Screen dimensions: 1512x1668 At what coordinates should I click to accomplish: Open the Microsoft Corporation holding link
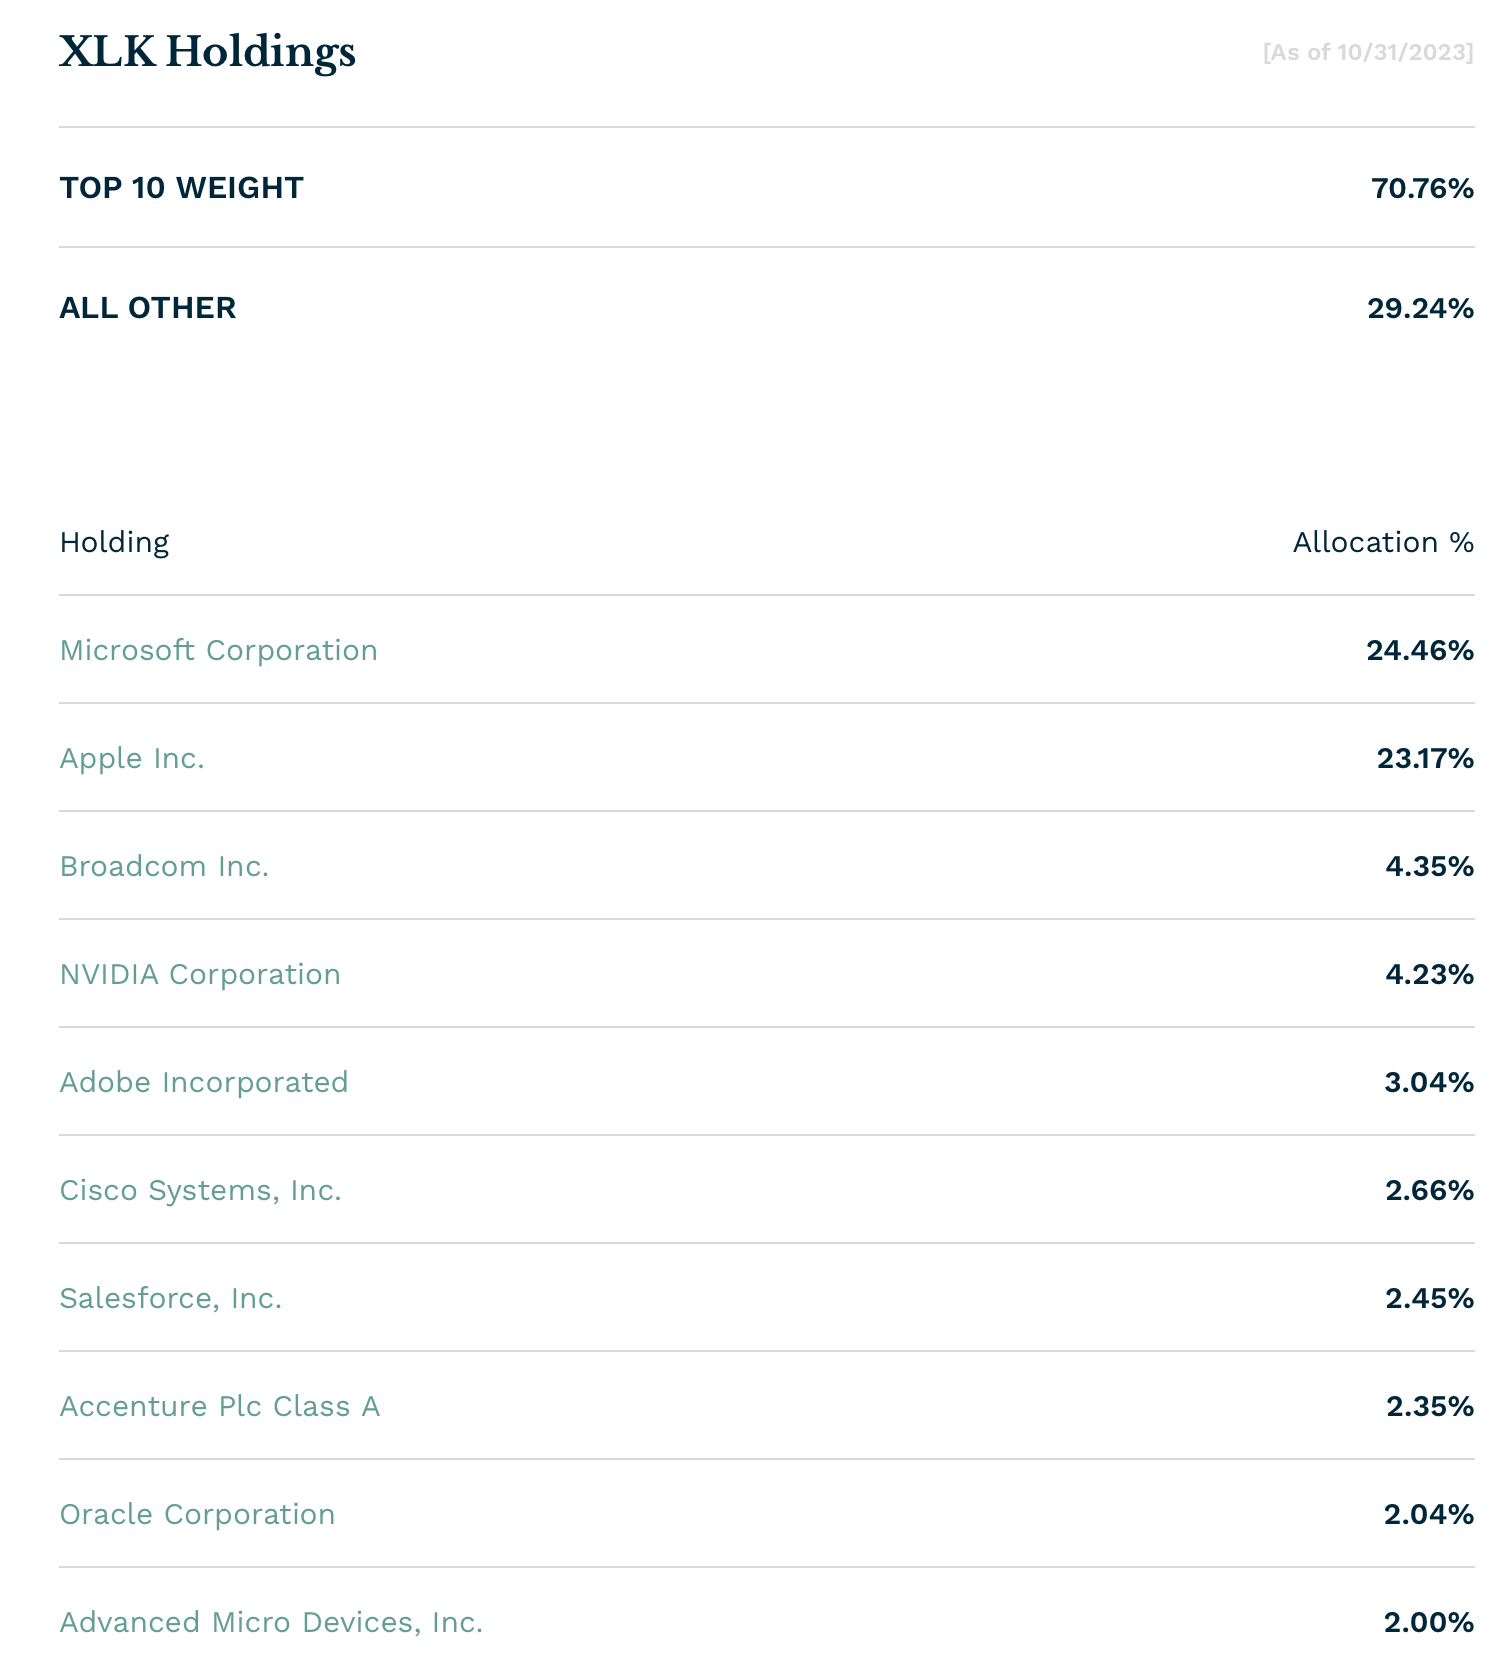(x=219, y=650)
